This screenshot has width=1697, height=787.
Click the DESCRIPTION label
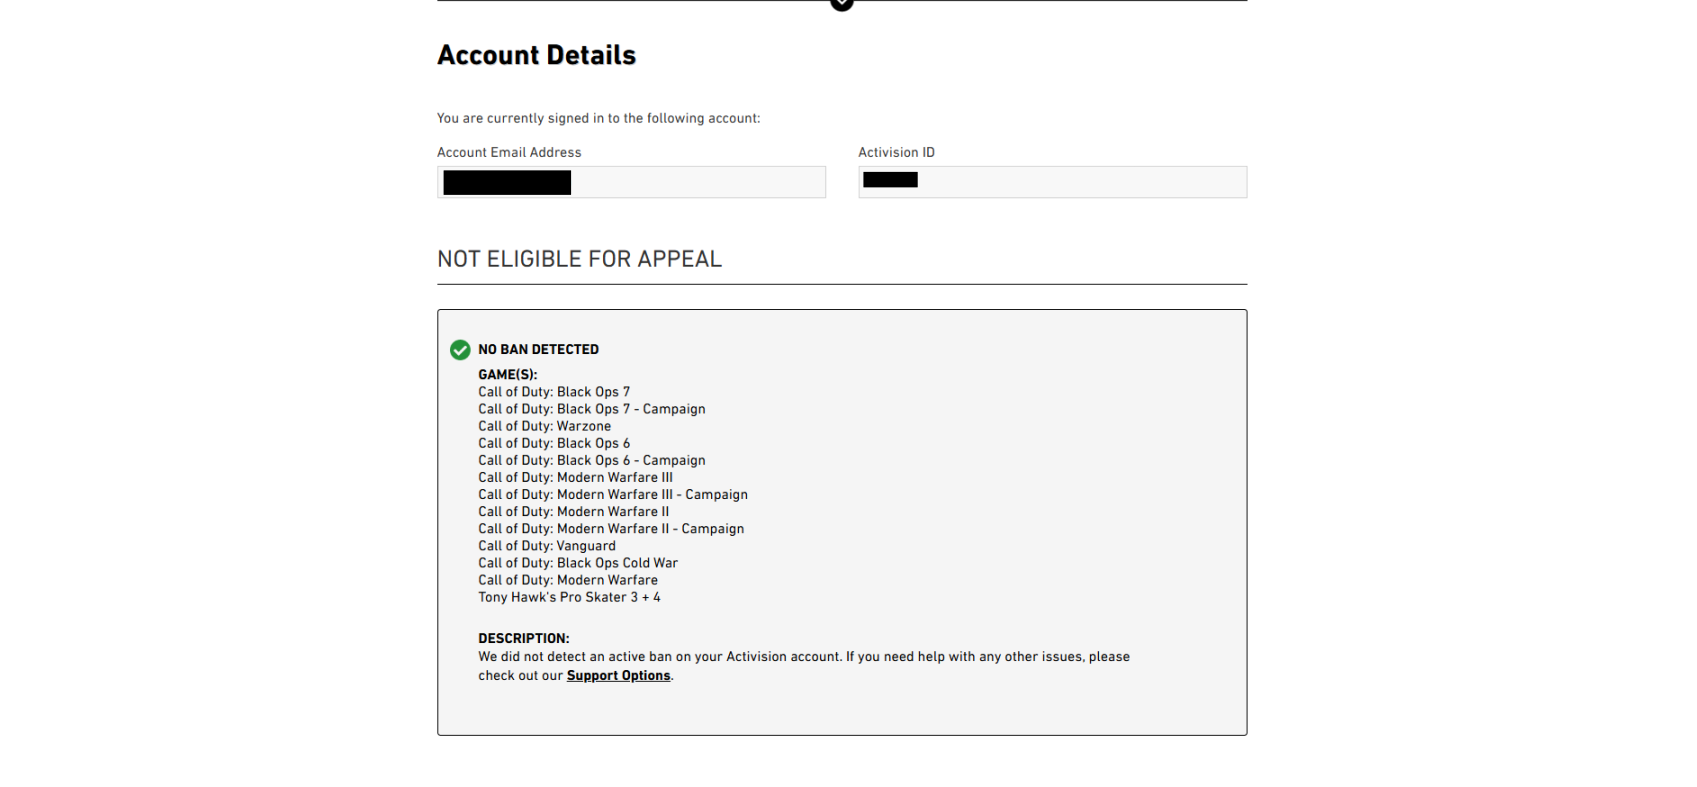[524, 638]
